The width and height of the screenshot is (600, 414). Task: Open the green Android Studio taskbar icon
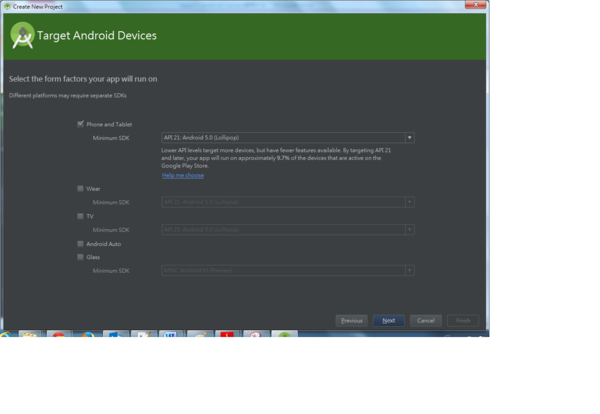pos(285,336)
